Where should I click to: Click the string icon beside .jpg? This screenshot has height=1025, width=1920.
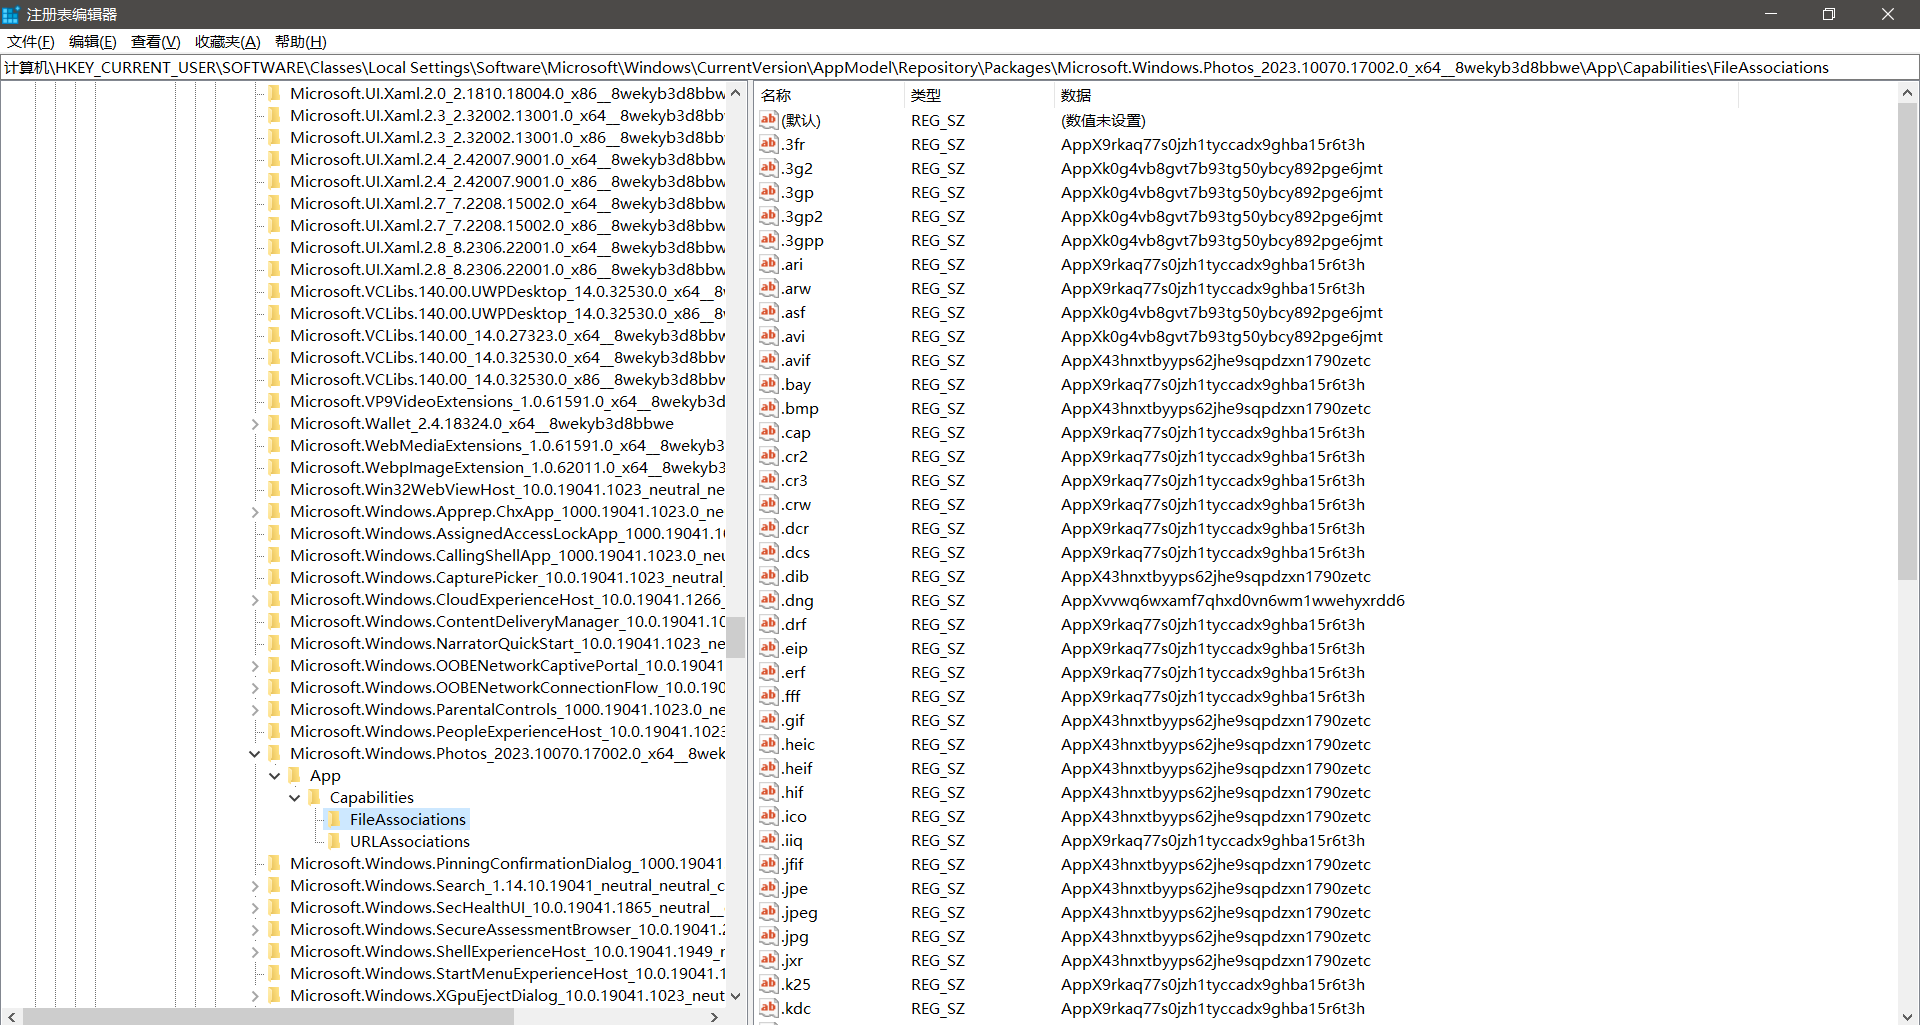[768, 936]
